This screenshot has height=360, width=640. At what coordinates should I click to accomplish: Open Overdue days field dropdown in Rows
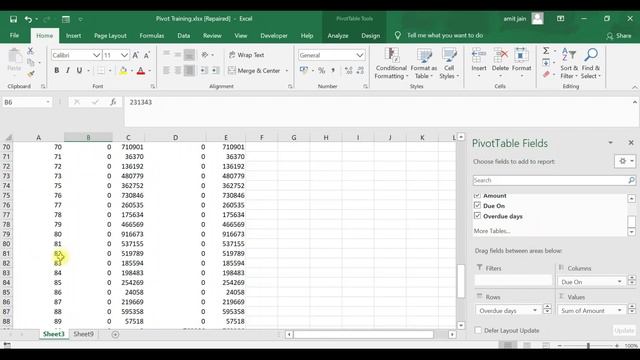pos(535,310)
